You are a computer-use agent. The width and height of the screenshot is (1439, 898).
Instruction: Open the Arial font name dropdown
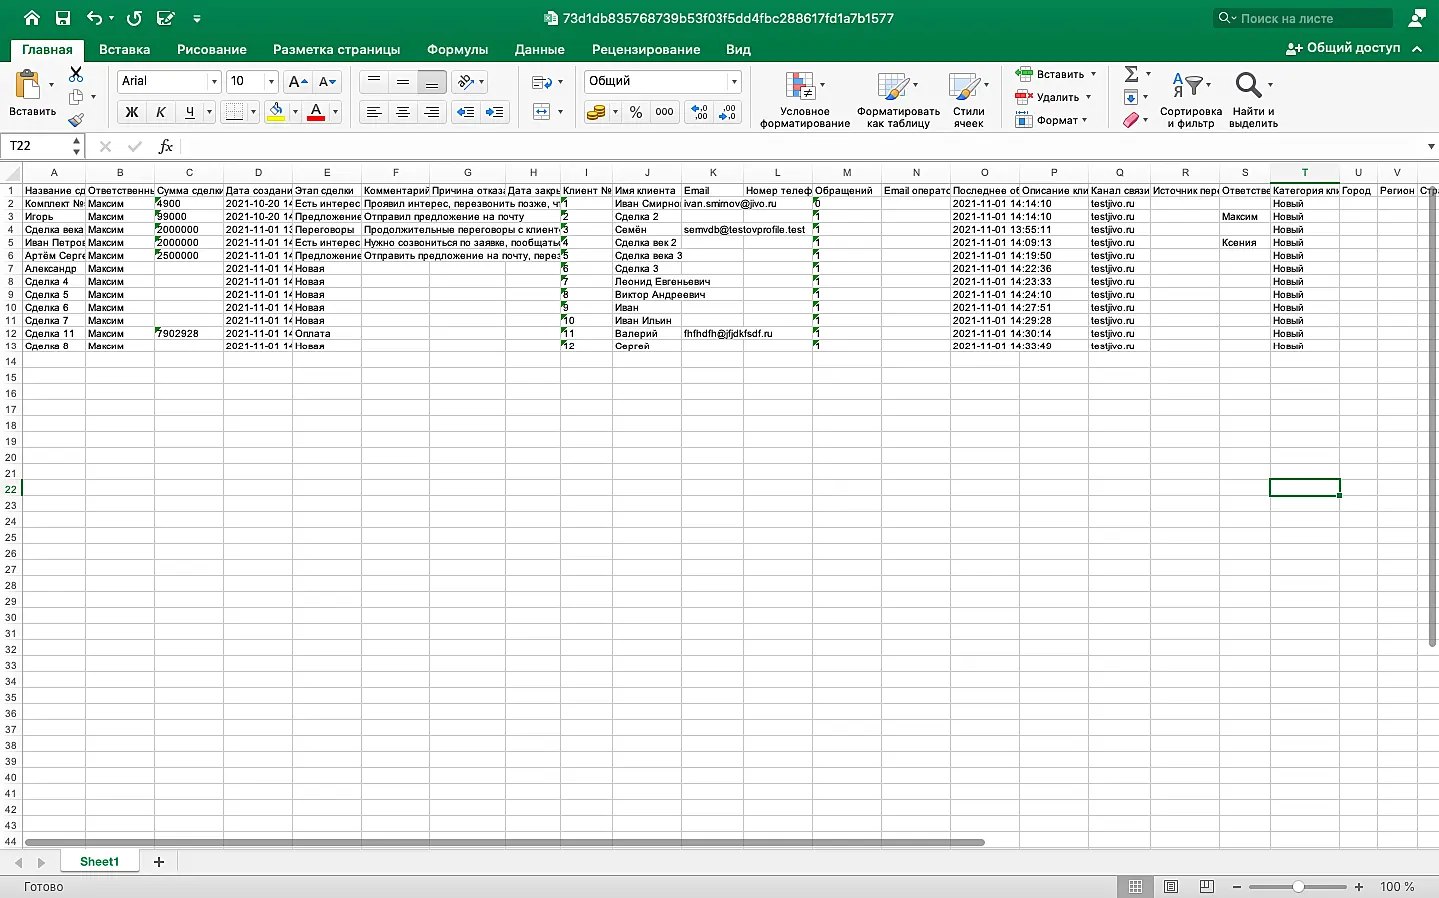(213, 82)
